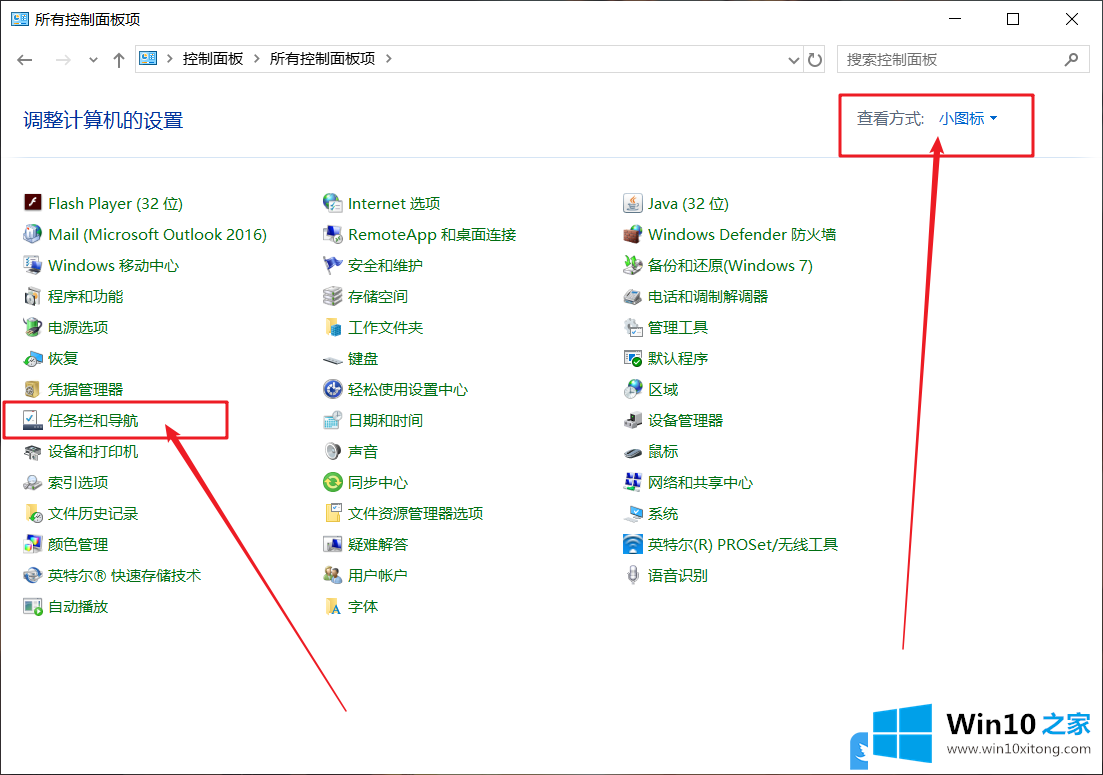Click the Mail (Microsoft Outlook 2016) icon

pyautogui.click(x=32, y=234)
